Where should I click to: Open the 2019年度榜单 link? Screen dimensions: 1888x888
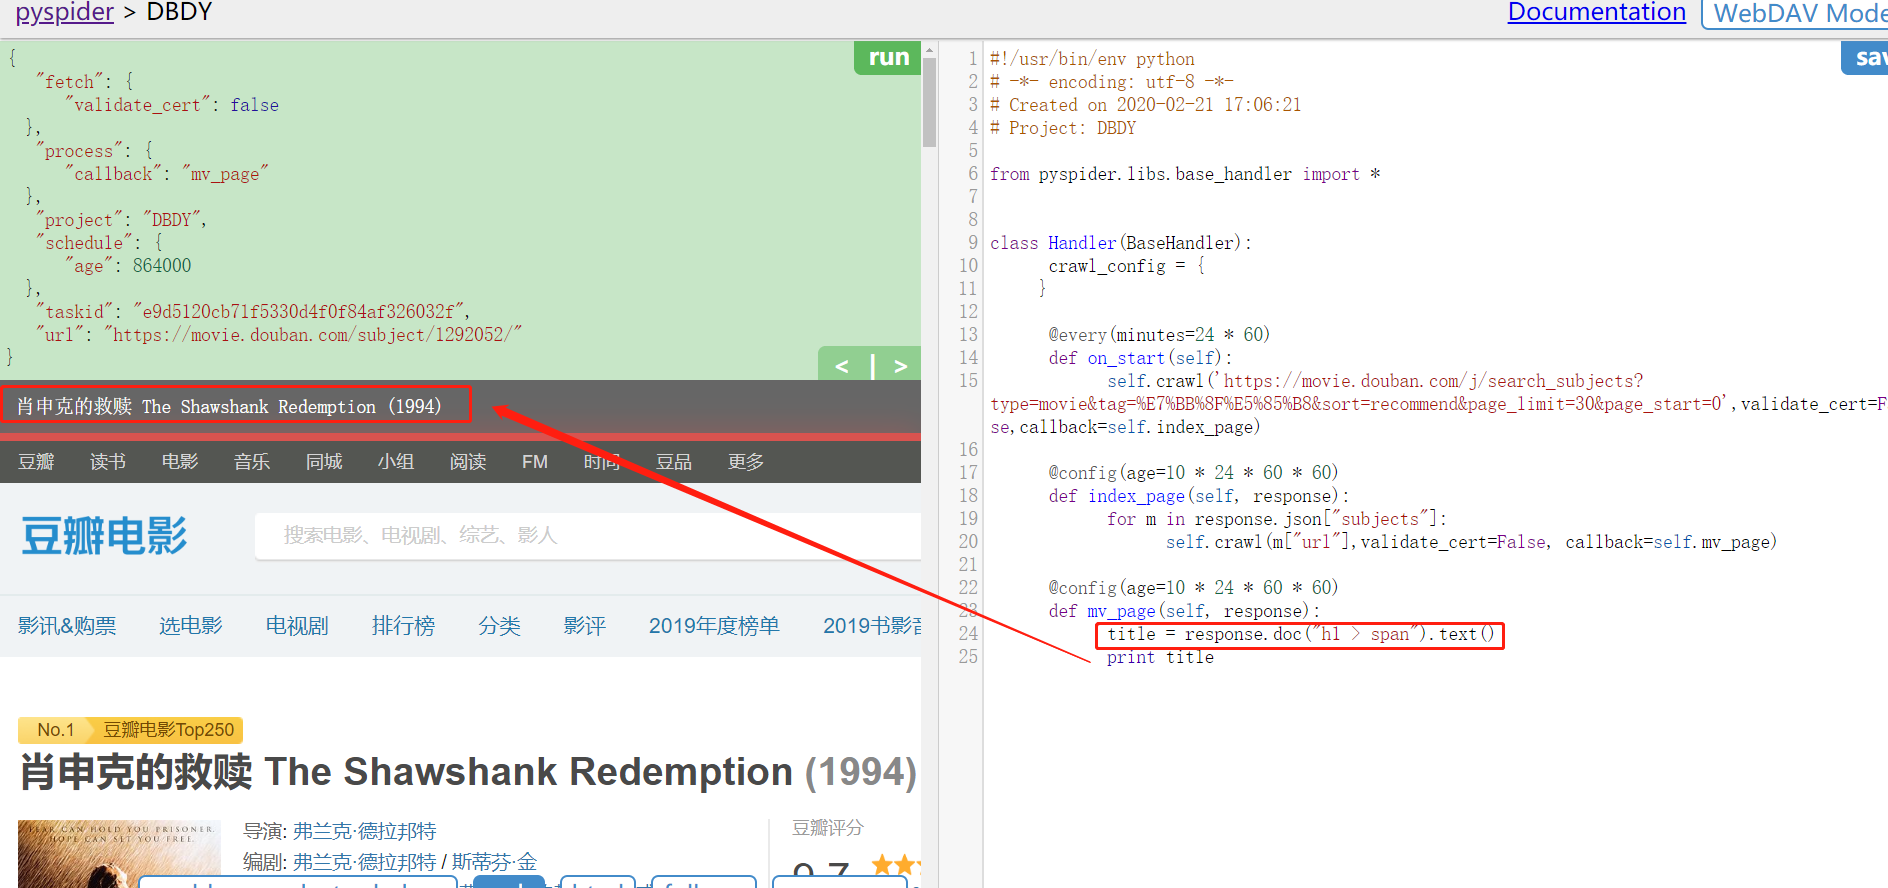(x=714, y=626)
